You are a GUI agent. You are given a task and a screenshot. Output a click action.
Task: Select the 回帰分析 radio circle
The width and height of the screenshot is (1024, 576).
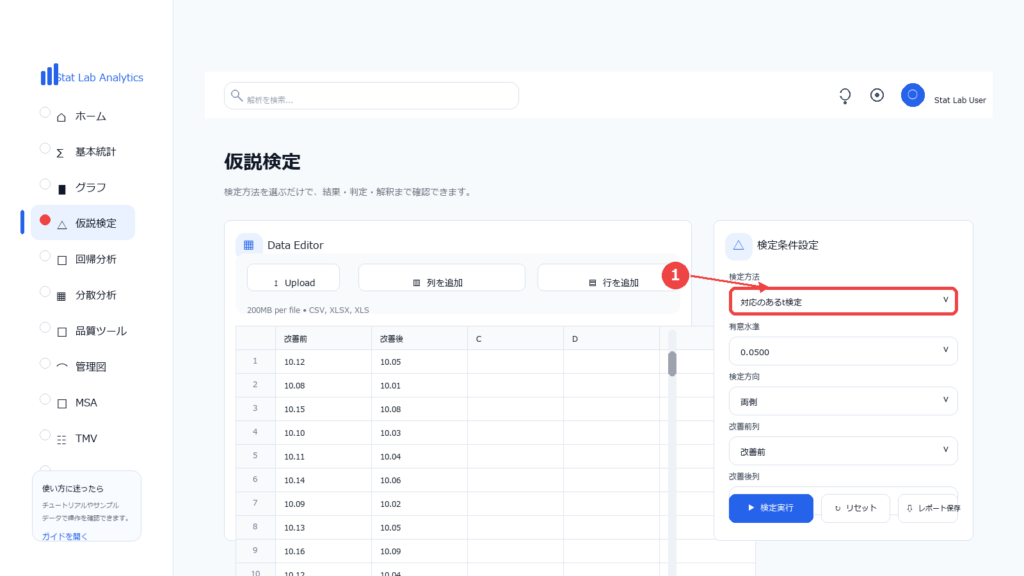[x=45, y=256]
